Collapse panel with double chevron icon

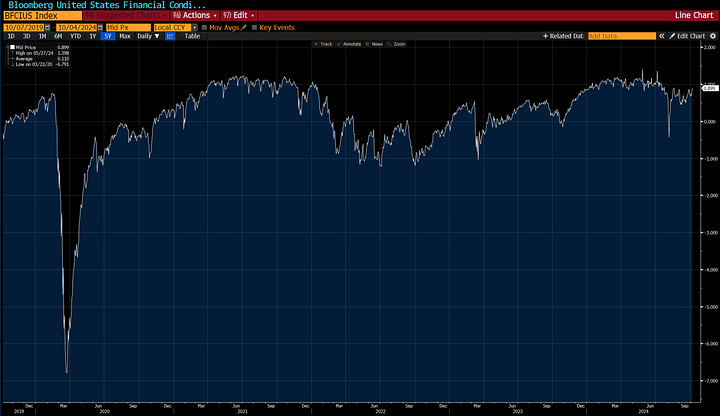[x=662, y=36]
